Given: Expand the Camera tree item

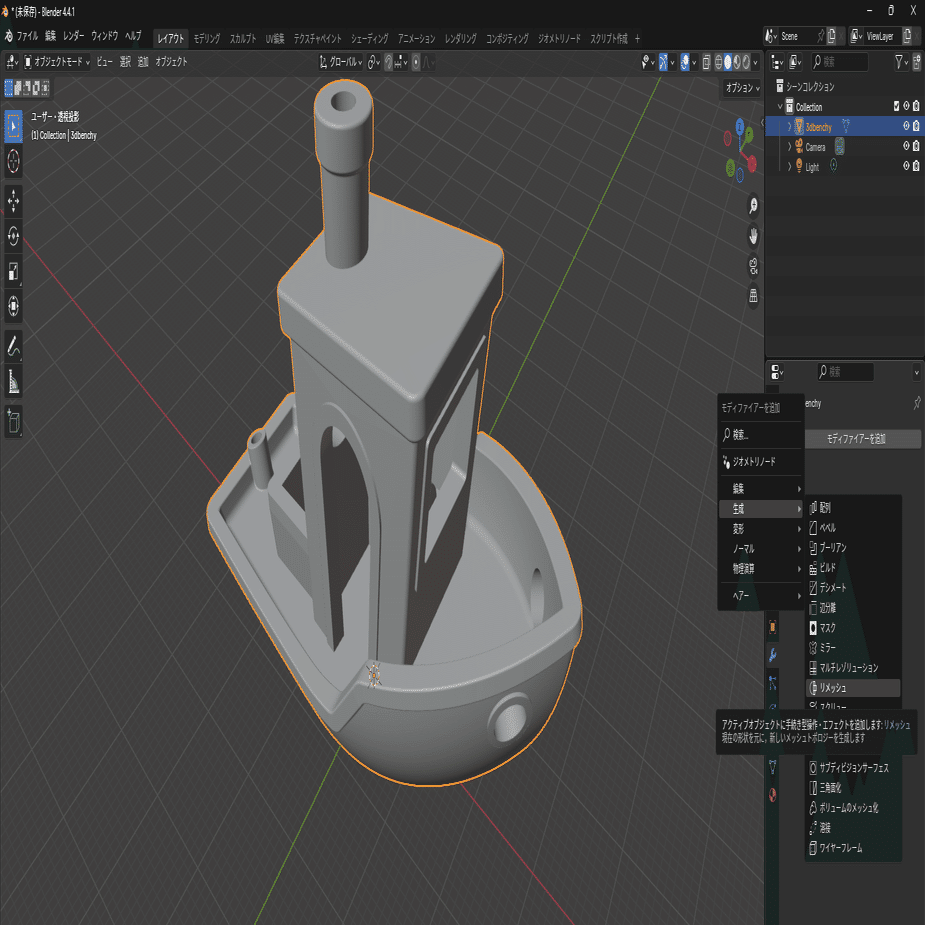Looking at the screenshot, I should point(789,146).
